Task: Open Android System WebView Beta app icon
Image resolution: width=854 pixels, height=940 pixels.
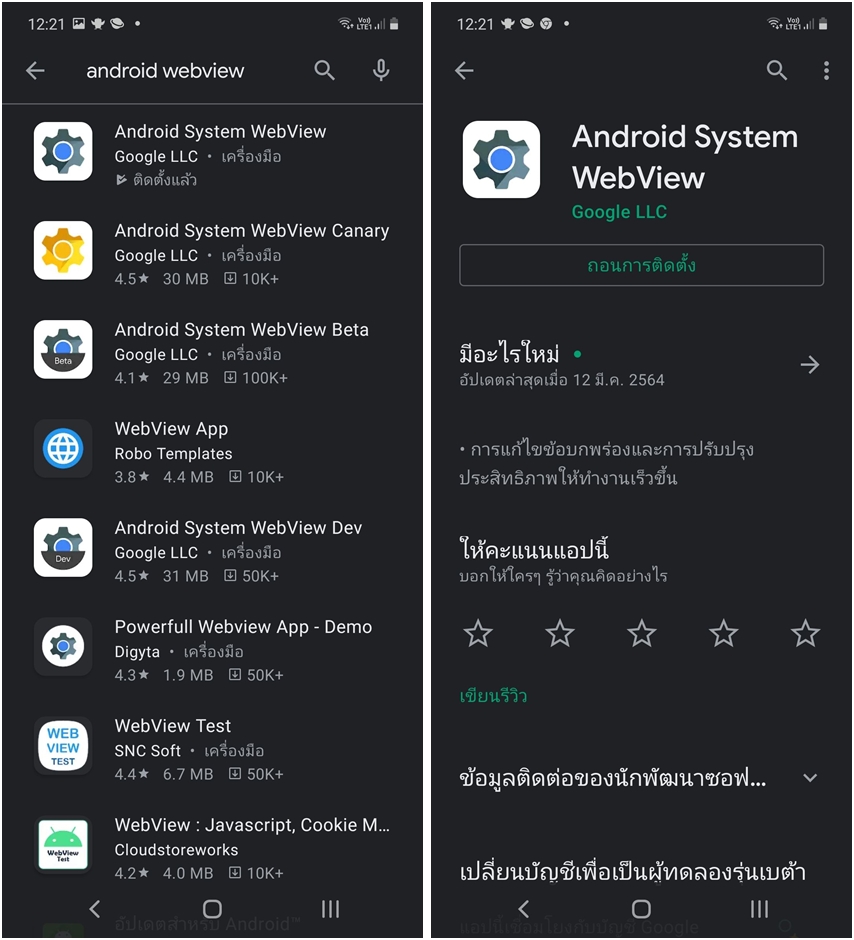Action: pos(63,350)
